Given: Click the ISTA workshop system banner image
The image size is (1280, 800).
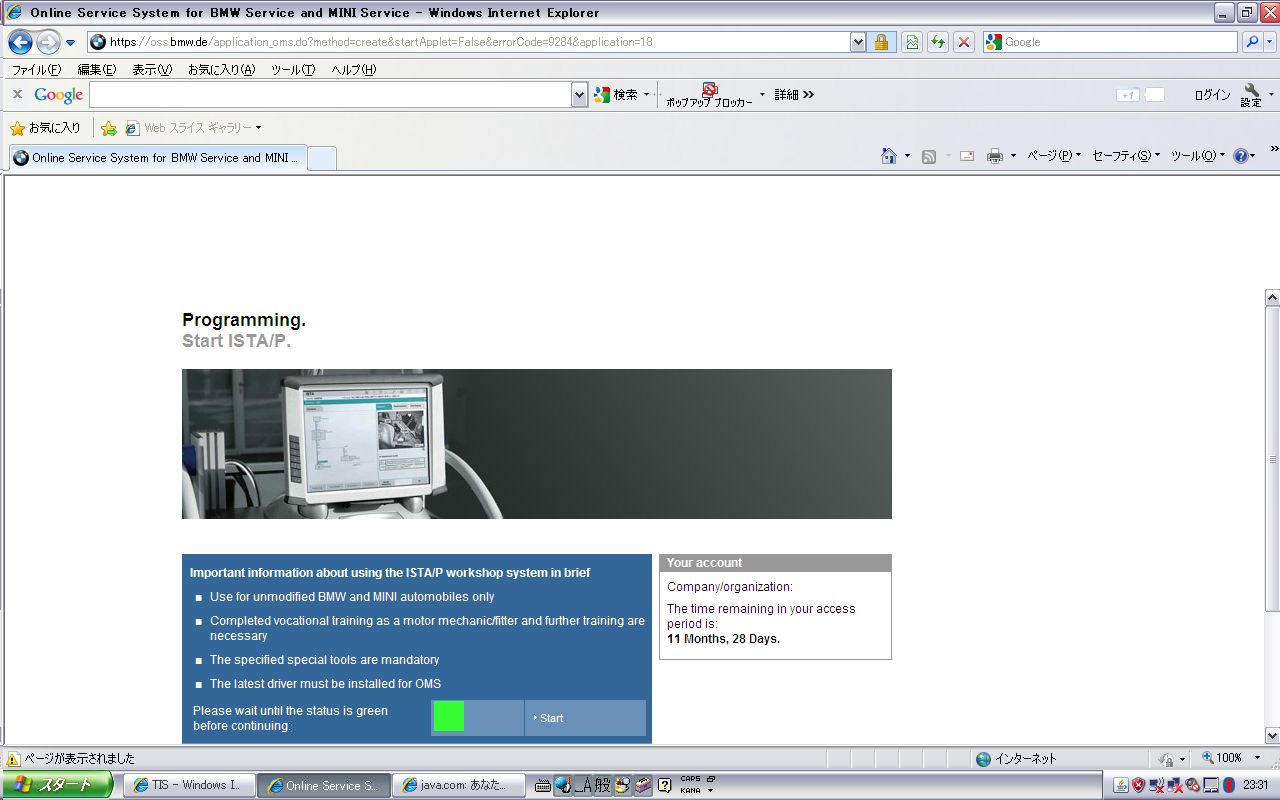Looking at the screenshot, I should point(537,444).
